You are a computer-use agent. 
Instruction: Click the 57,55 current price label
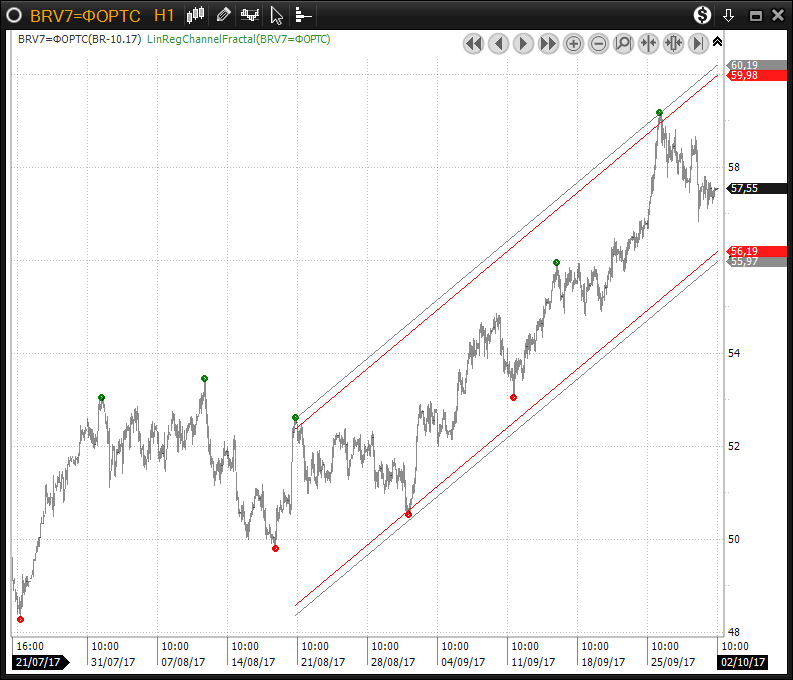click(743, 188)
